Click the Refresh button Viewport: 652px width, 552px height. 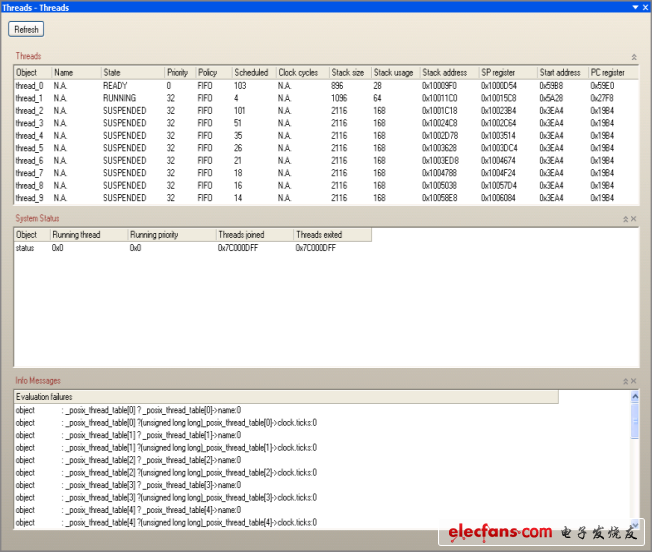pos(26,30)
